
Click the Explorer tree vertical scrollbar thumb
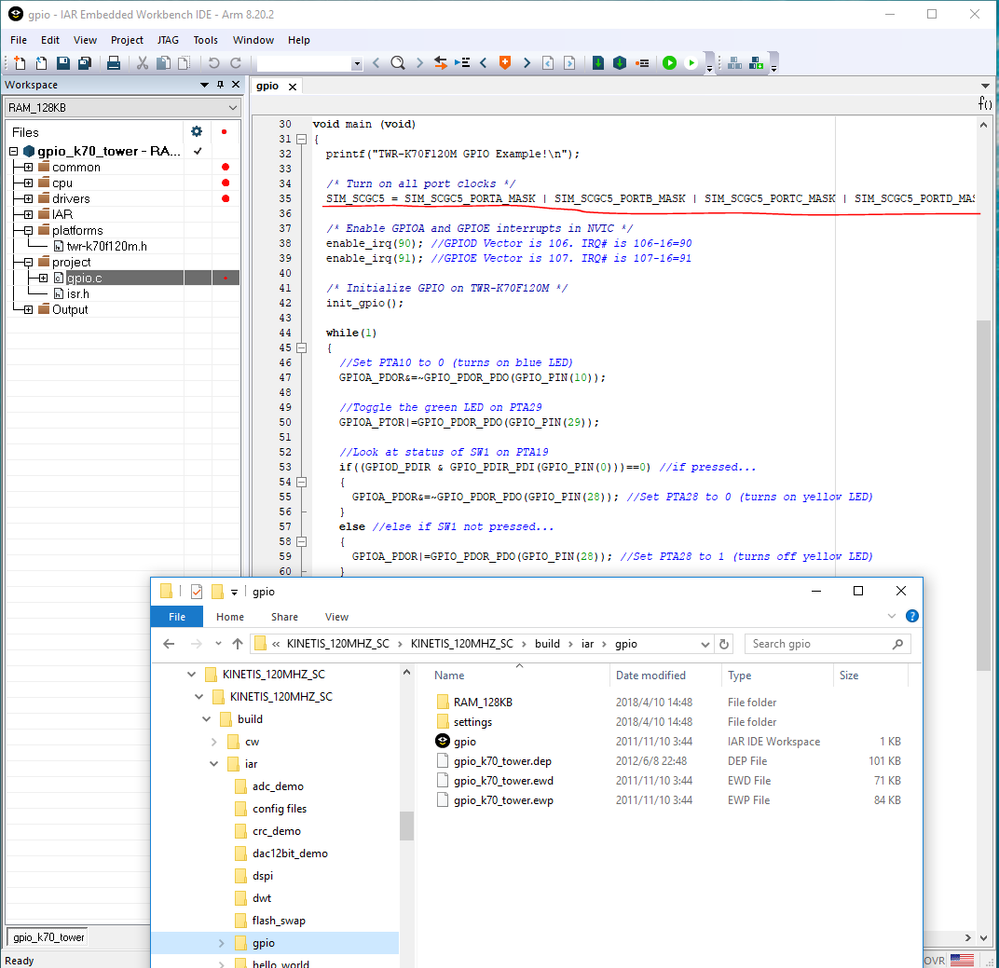406,826
